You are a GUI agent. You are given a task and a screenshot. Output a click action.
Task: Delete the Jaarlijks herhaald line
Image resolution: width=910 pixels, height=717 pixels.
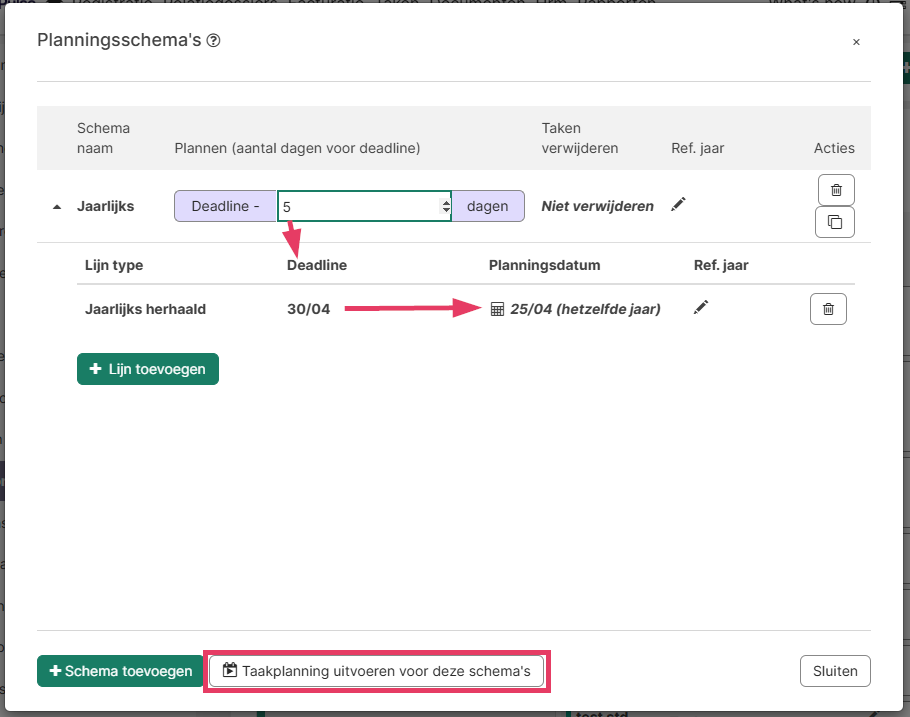(828, 309)
